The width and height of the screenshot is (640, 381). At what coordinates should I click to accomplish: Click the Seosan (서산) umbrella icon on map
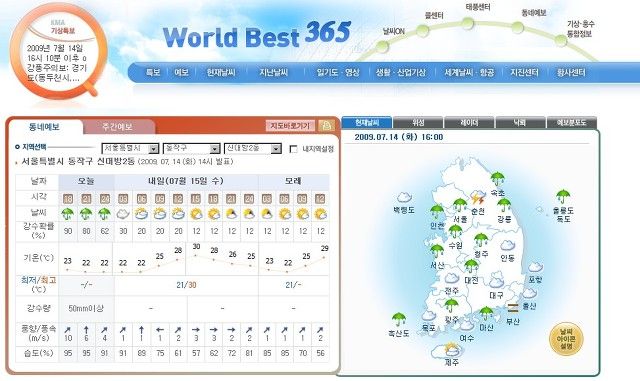pyautogui.click(x=437, y=251)
